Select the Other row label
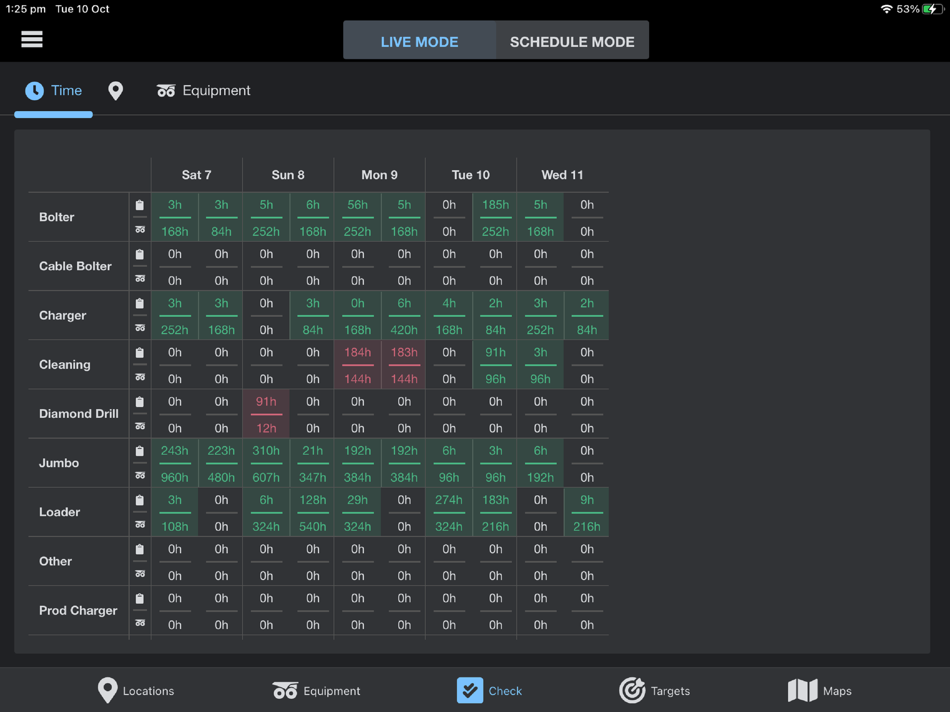950x712 pixels. click(x=55, y=561)
